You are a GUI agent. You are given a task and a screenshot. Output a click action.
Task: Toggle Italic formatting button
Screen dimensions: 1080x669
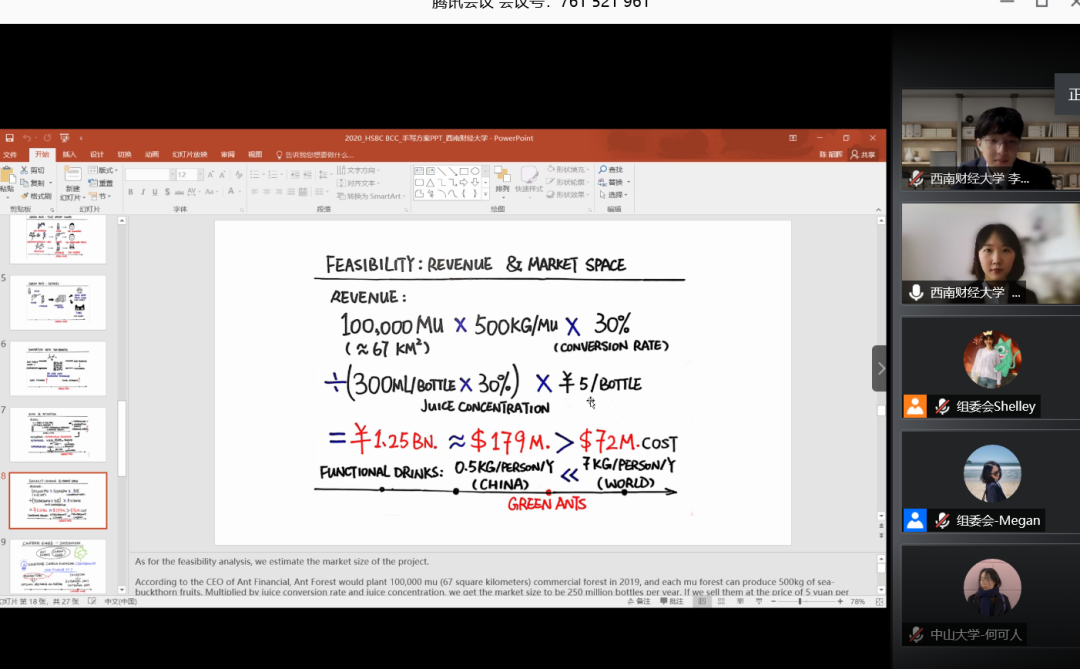tap(143, 192)
